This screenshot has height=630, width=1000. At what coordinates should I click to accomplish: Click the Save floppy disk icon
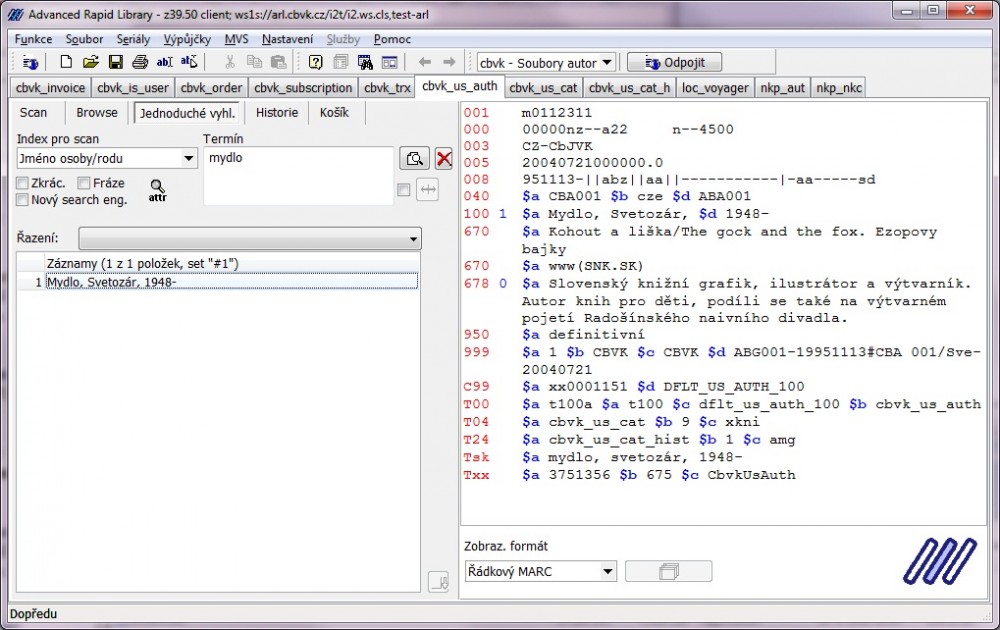click(115, 62)
